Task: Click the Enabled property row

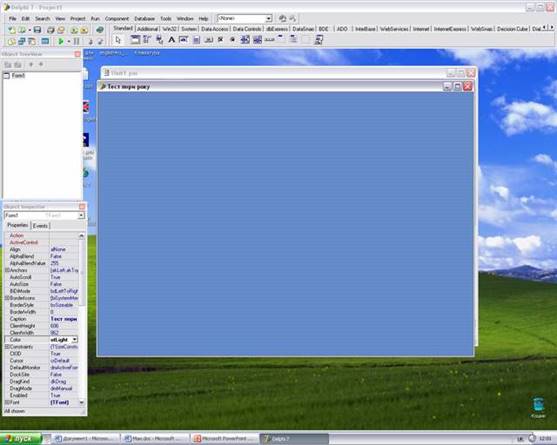Action: (x=42, y=395)
